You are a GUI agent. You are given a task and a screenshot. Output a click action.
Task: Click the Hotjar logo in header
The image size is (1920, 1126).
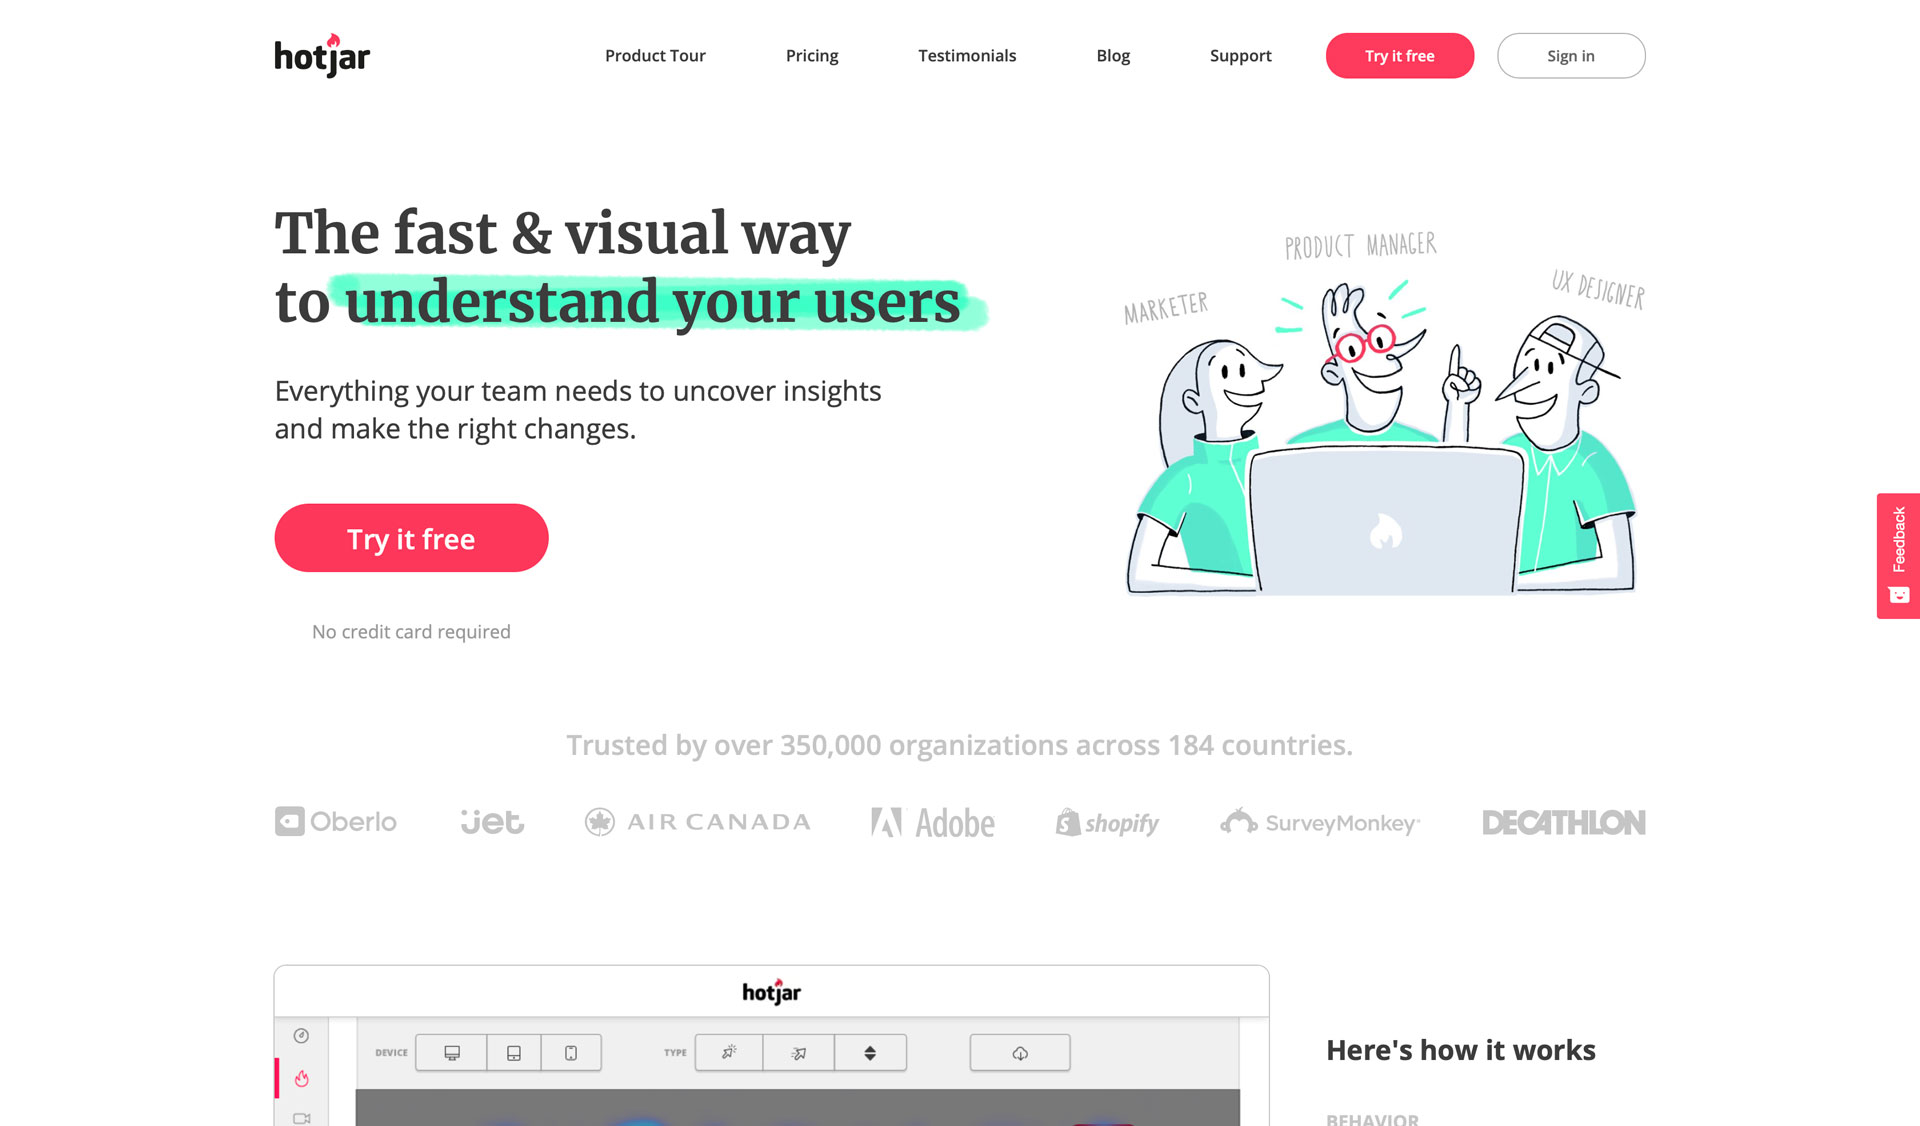[322, 56]
